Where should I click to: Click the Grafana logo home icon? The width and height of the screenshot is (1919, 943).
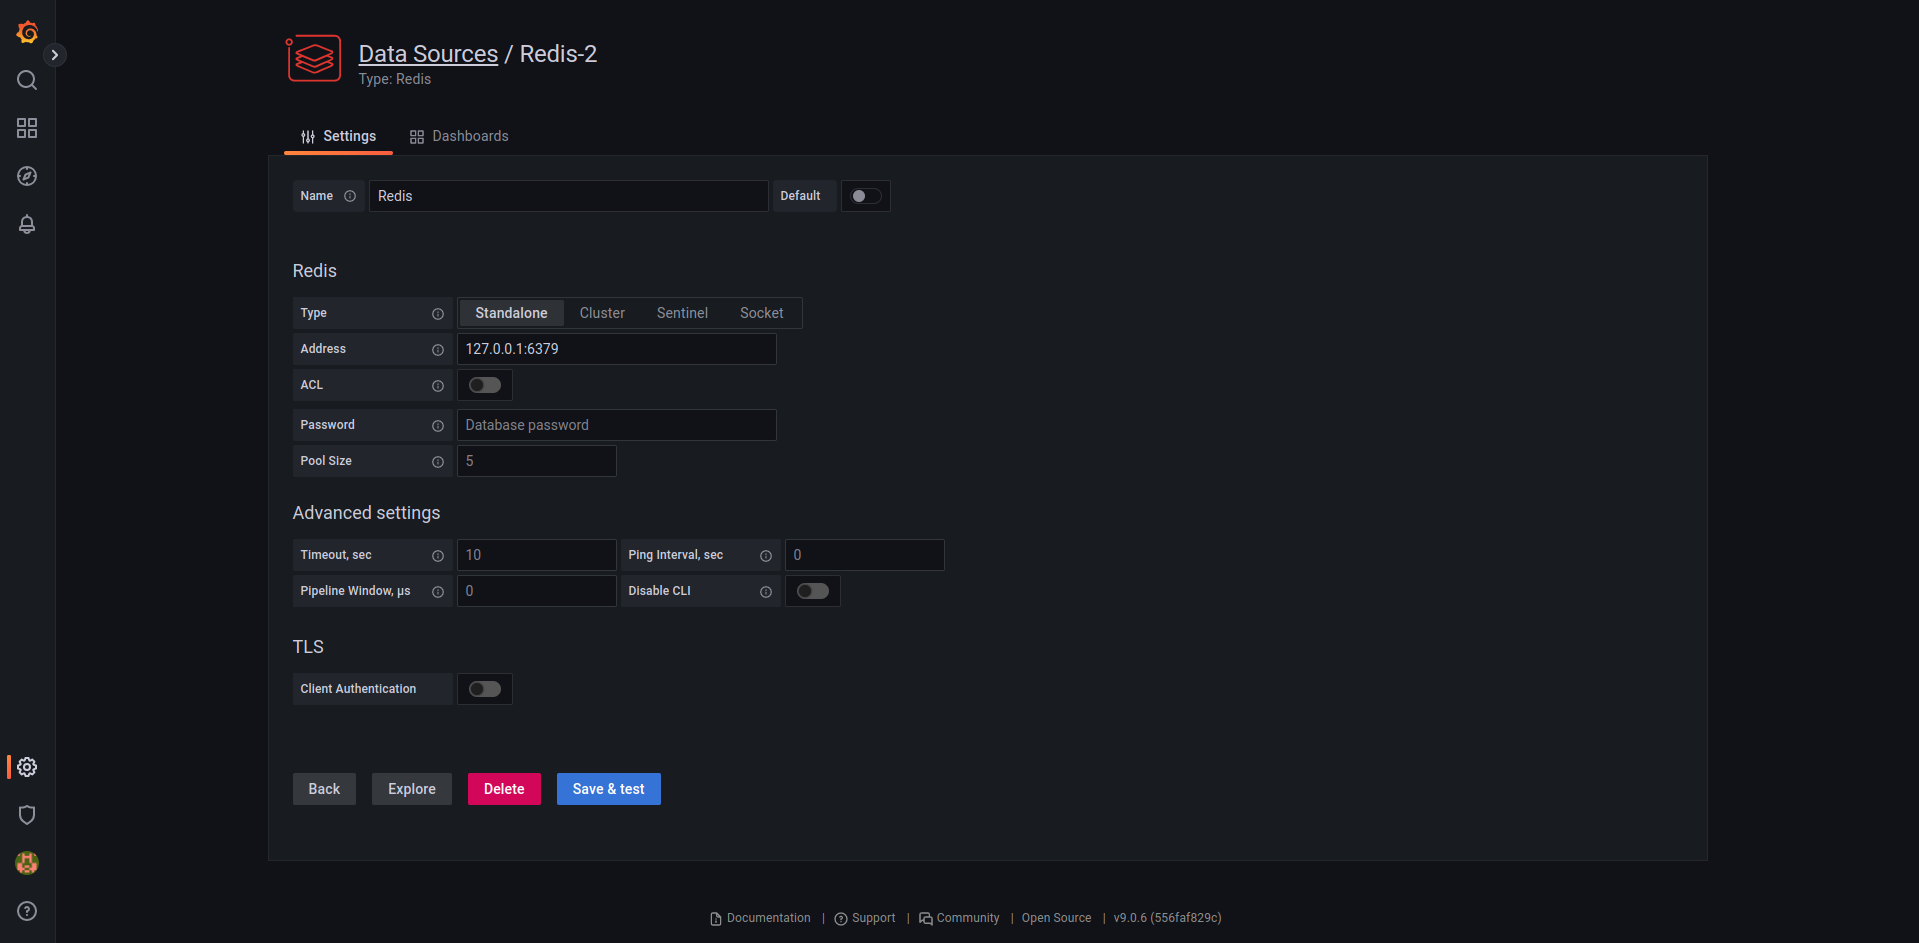tap(27, 32)
